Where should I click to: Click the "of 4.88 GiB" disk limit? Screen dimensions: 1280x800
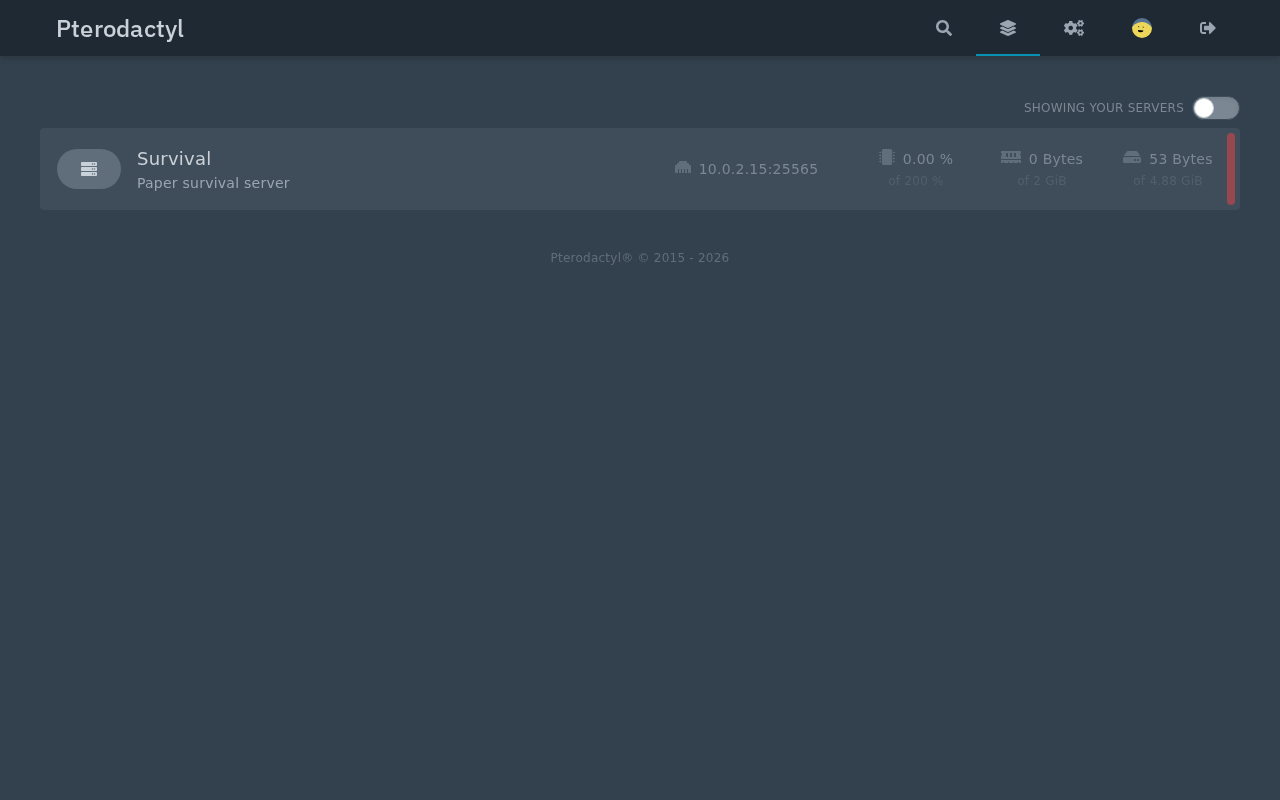[1168, 181]
